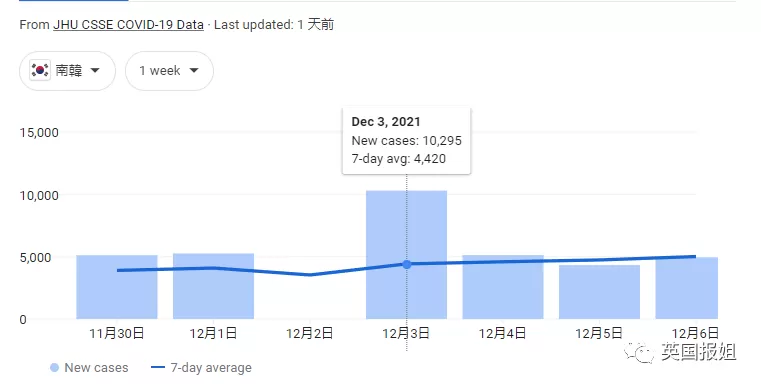761x385 pixels.
Task: Click the highlighted 7-day average point
Action: click(x=407, y=264)
